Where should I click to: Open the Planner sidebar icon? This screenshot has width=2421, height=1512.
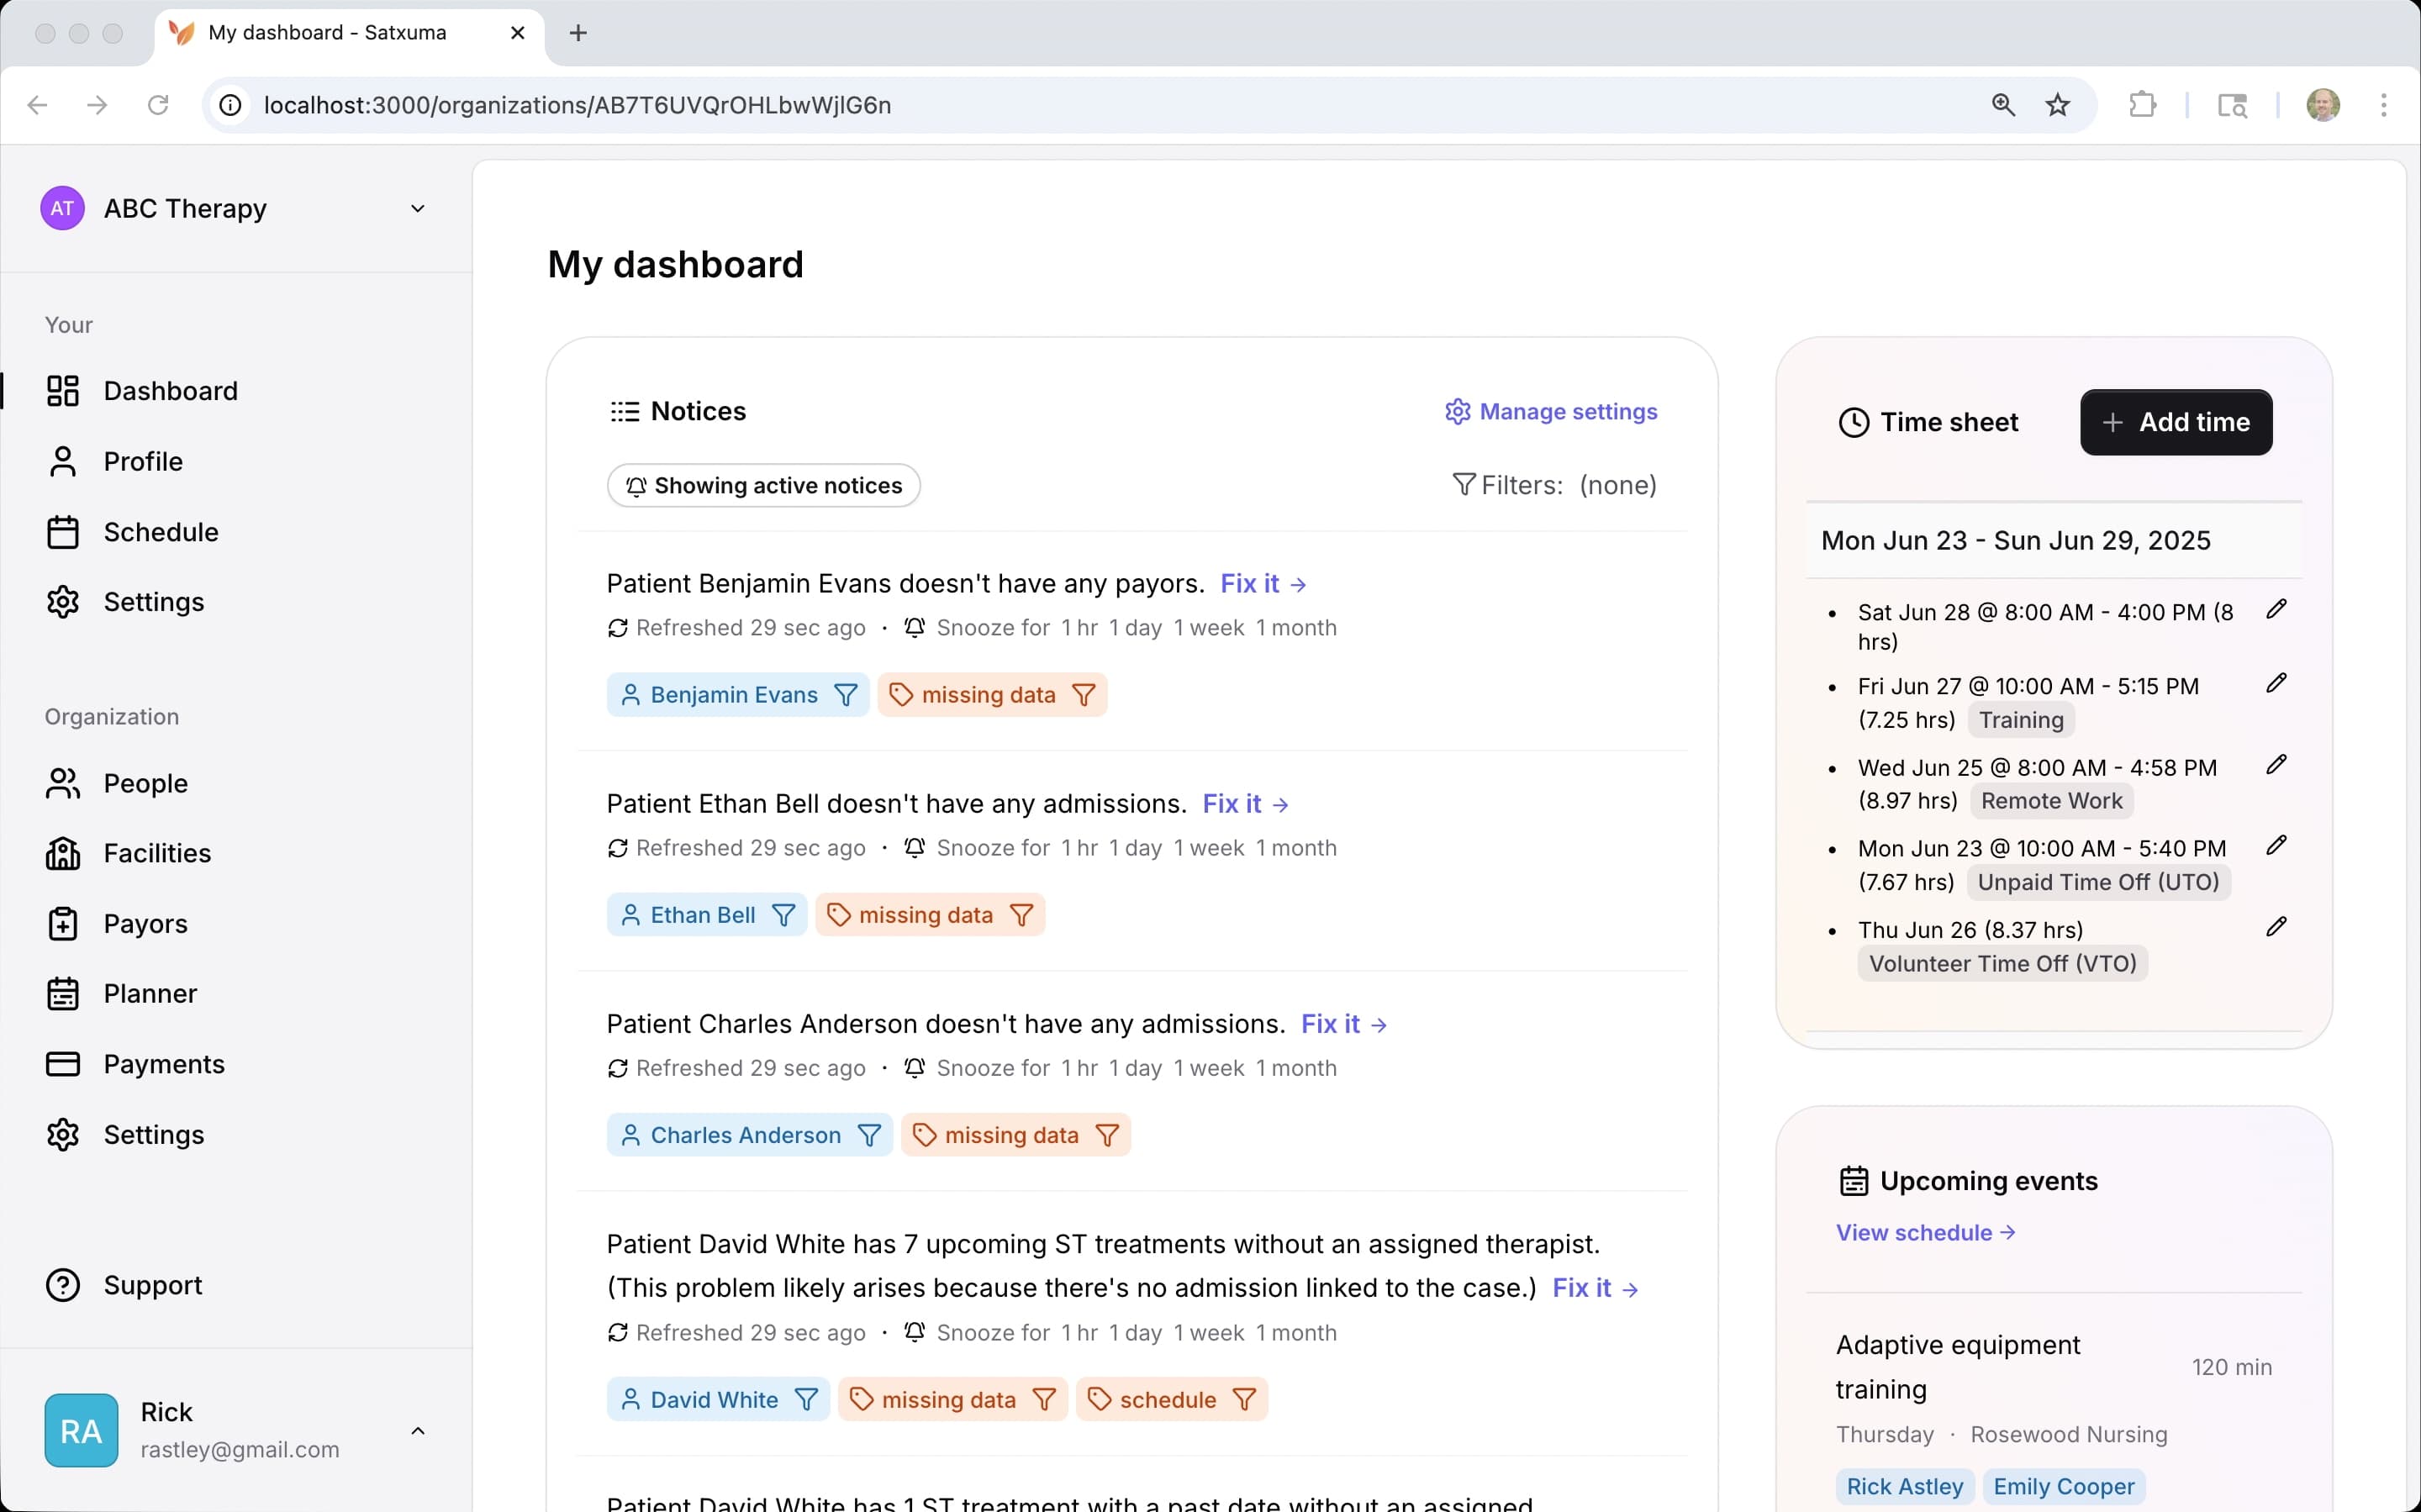[62, 993]
